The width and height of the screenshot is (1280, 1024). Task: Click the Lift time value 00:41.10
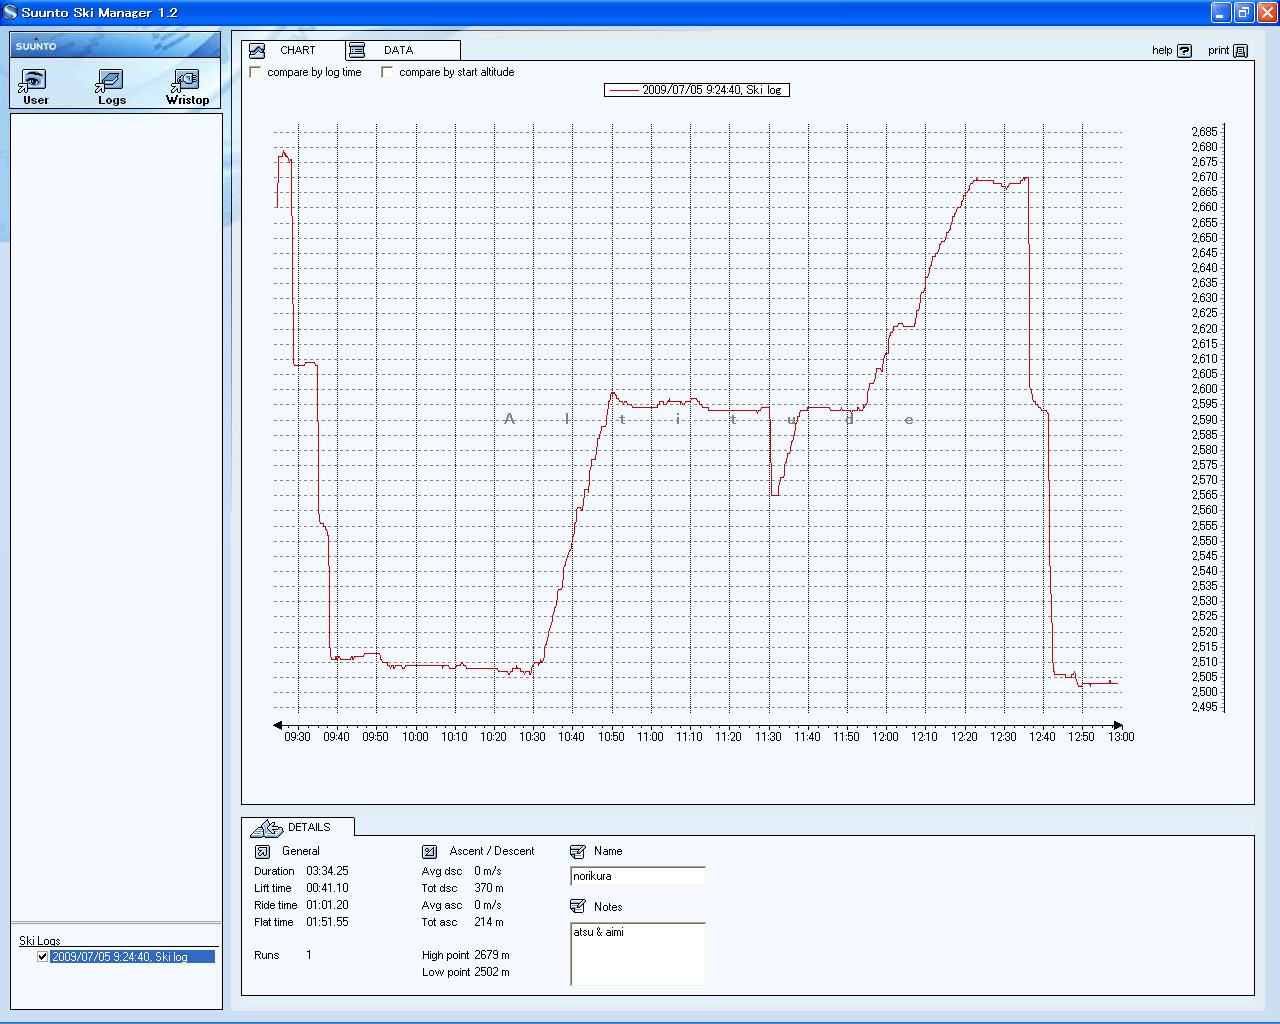coord(327,888)
